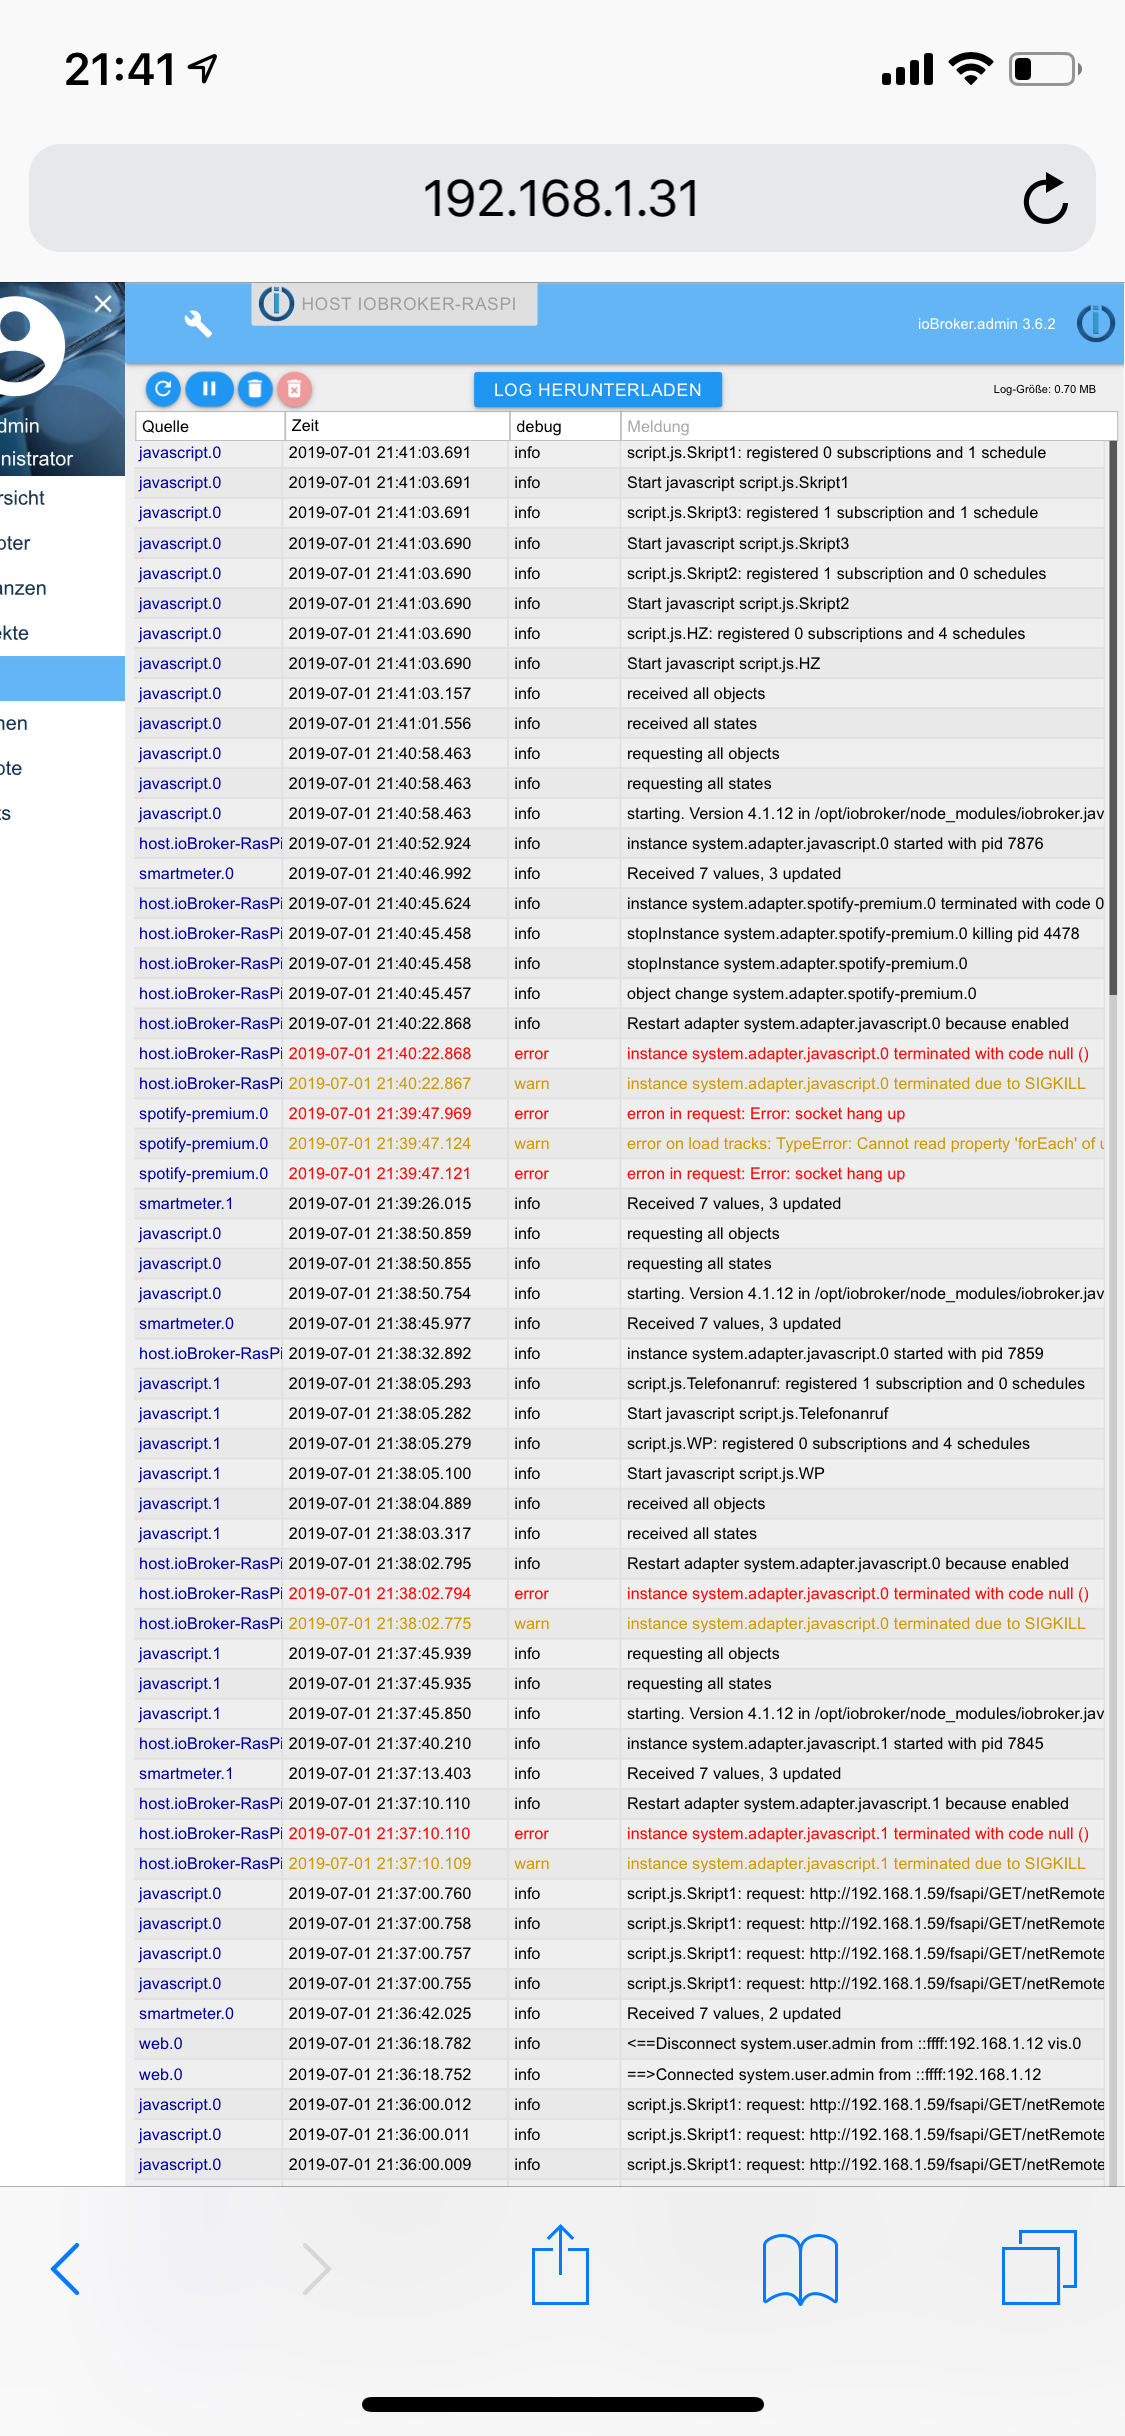Select the HOST IOBROKER-RASPI button
This screenshot has height=2436, width=1125.
point(394,304)
